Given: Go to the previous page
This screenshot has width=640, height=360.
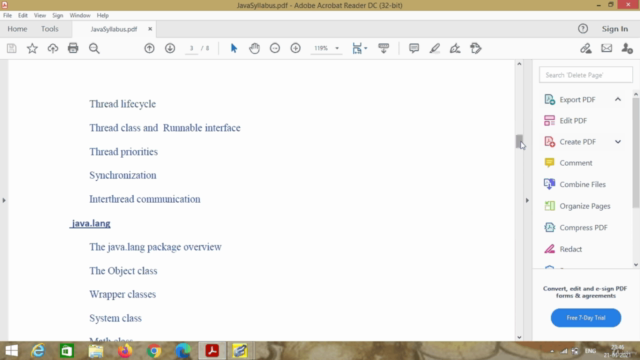Looking at the screenshot, I should click(149, 48).
